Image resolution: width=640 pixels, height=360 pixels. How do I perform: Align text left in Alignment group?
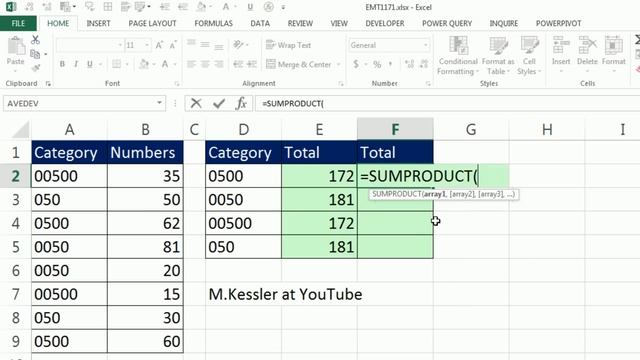click(x=191, y=64)
